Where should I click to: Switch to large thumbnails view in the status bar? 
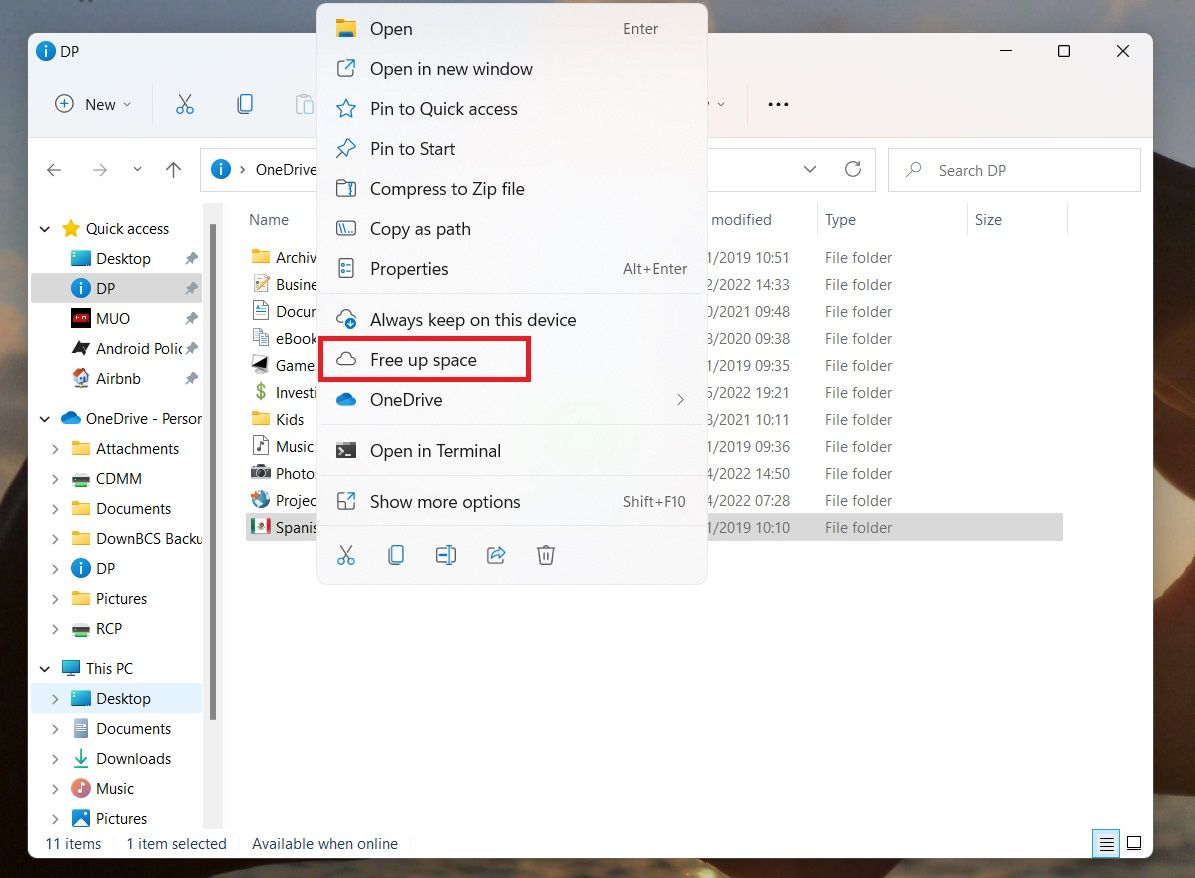(1135, 843)
